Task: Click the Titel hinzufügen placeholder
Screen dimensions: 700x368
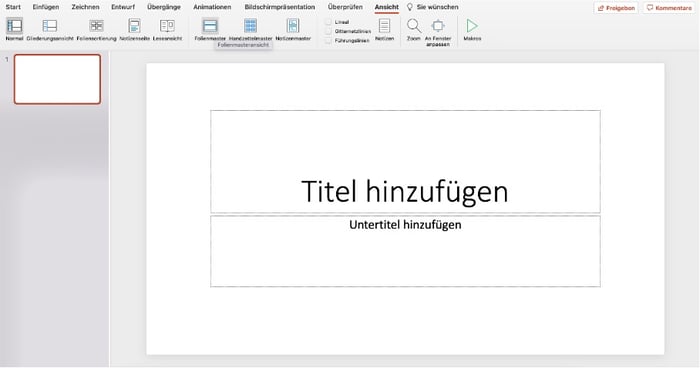Action: 405,162
